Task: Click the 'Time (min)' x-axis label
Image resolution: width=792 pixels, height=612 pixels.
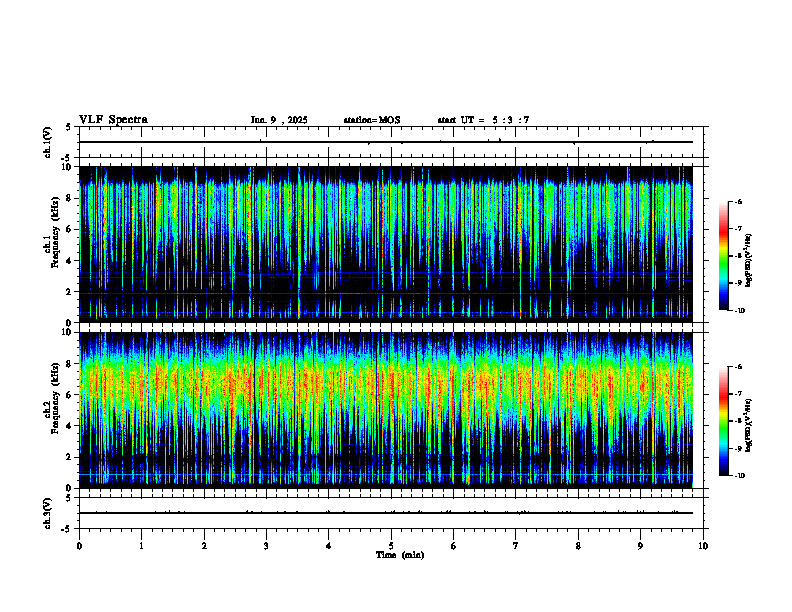Action: pos(400,555)
